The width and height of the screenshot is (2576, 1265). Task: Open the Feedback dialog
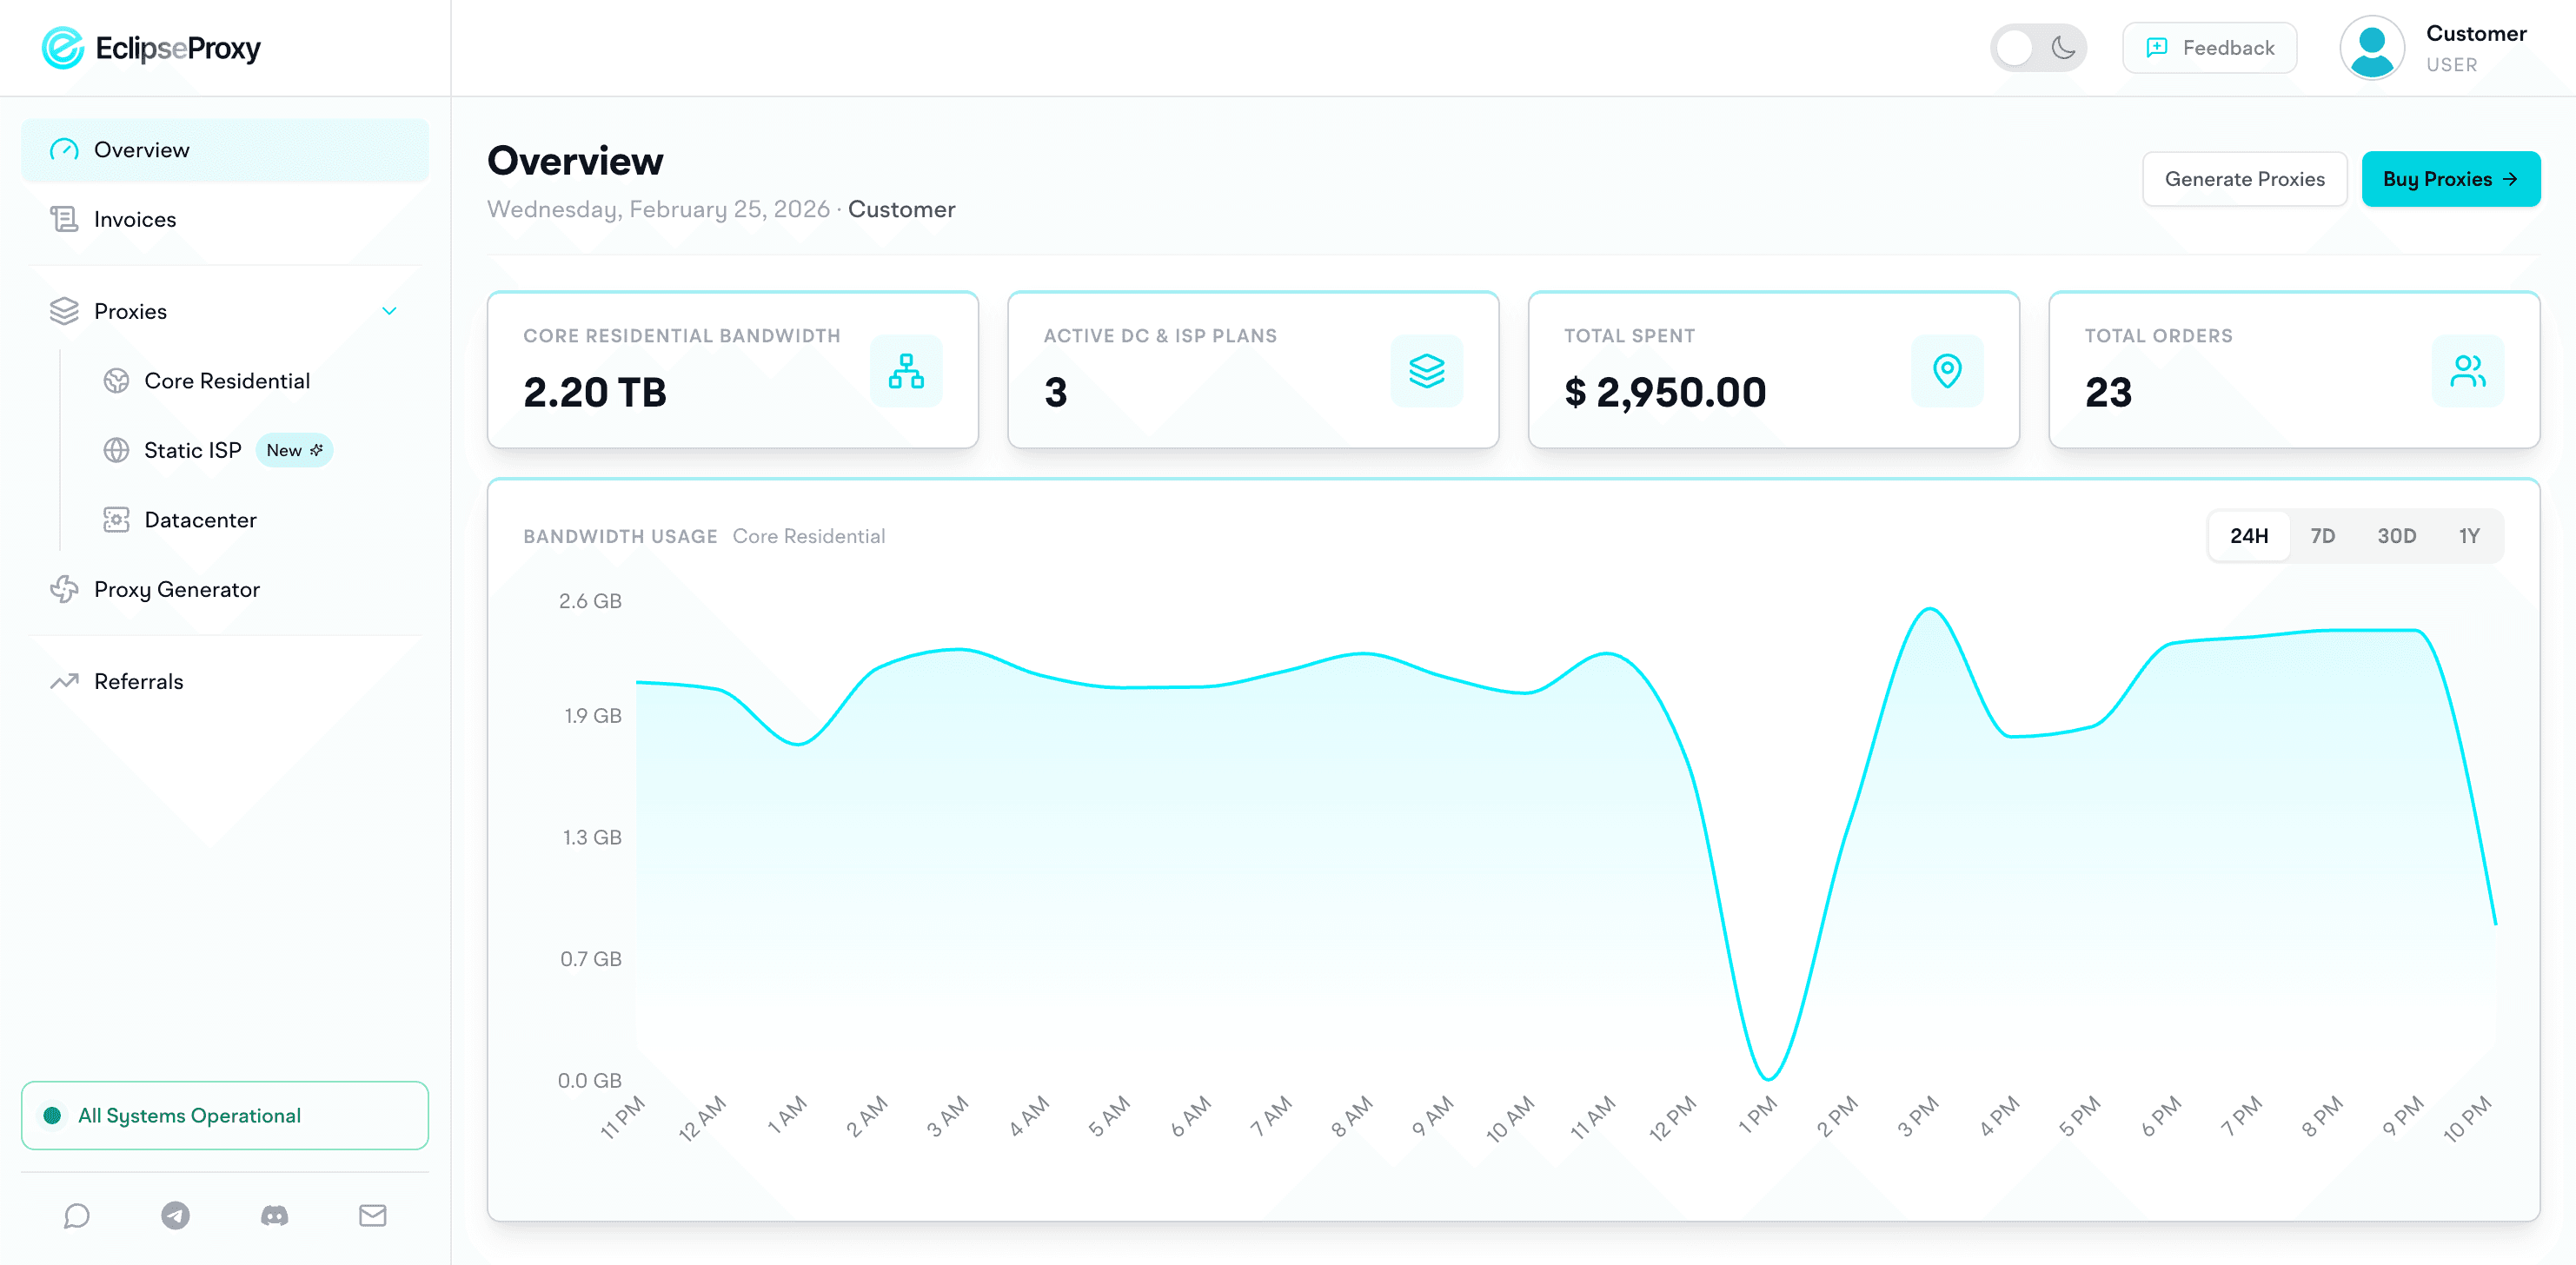tap(2209, 47)
